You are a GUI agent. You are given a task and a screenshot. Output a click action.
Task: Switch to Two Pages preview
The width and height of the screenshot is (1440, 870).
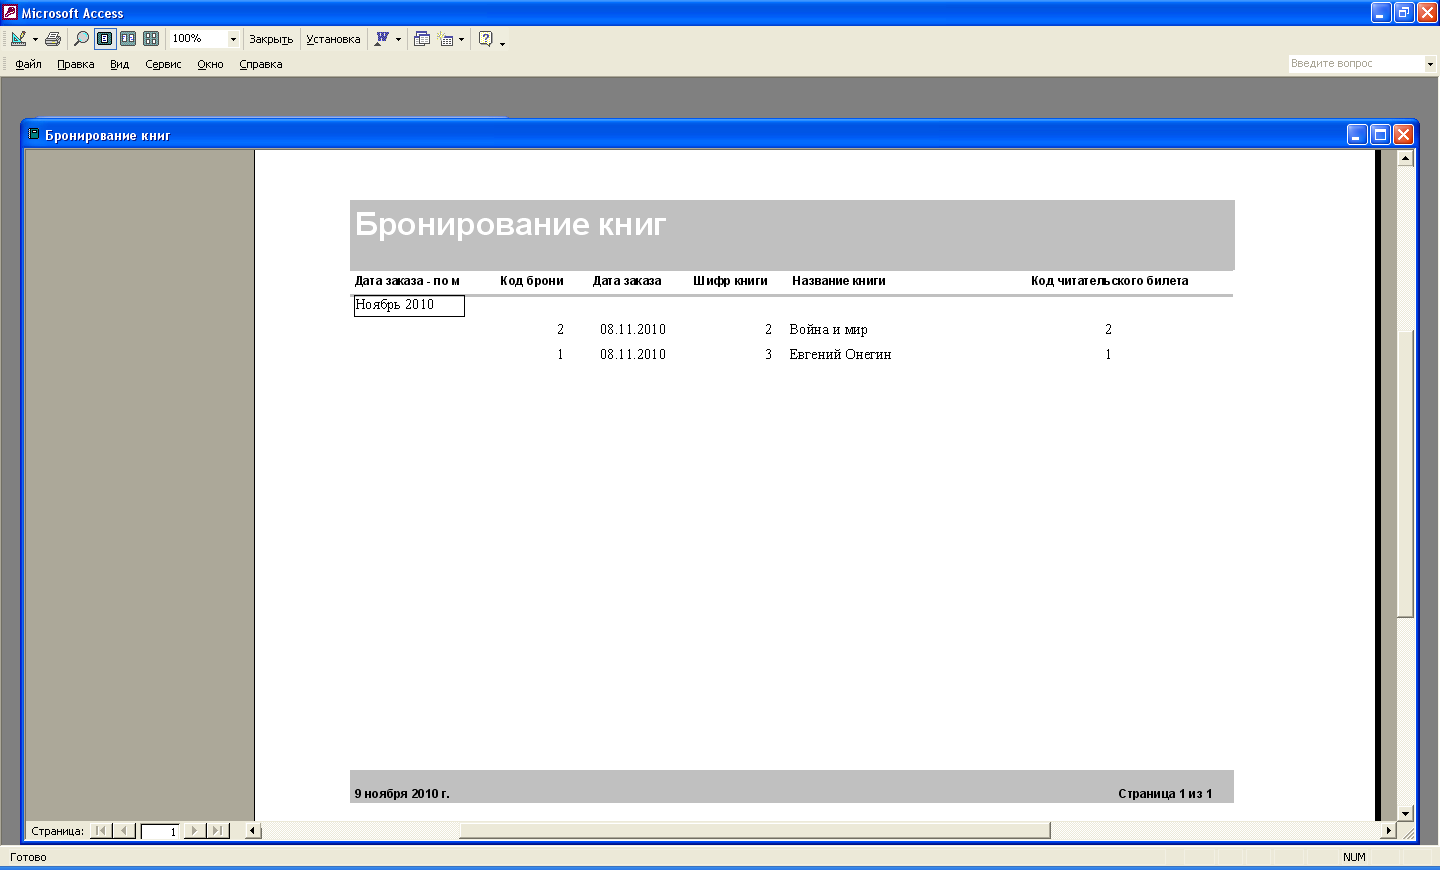[x=128, y=39]
